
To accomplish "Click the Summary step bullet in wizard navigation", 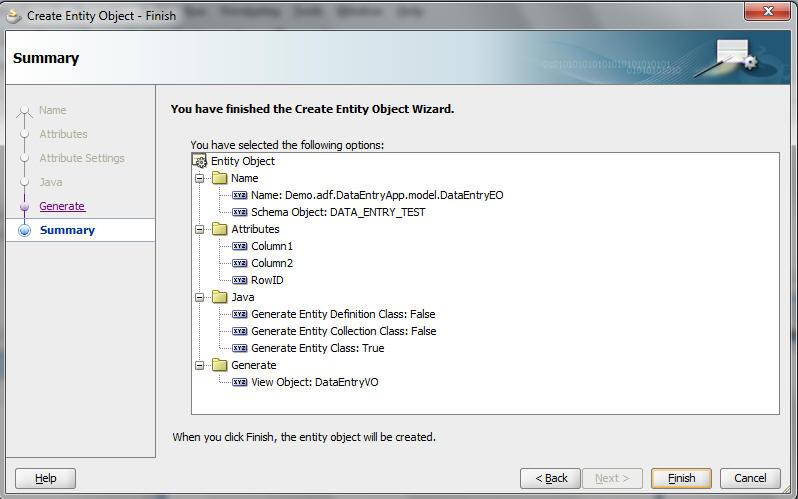I will [24, 230].
